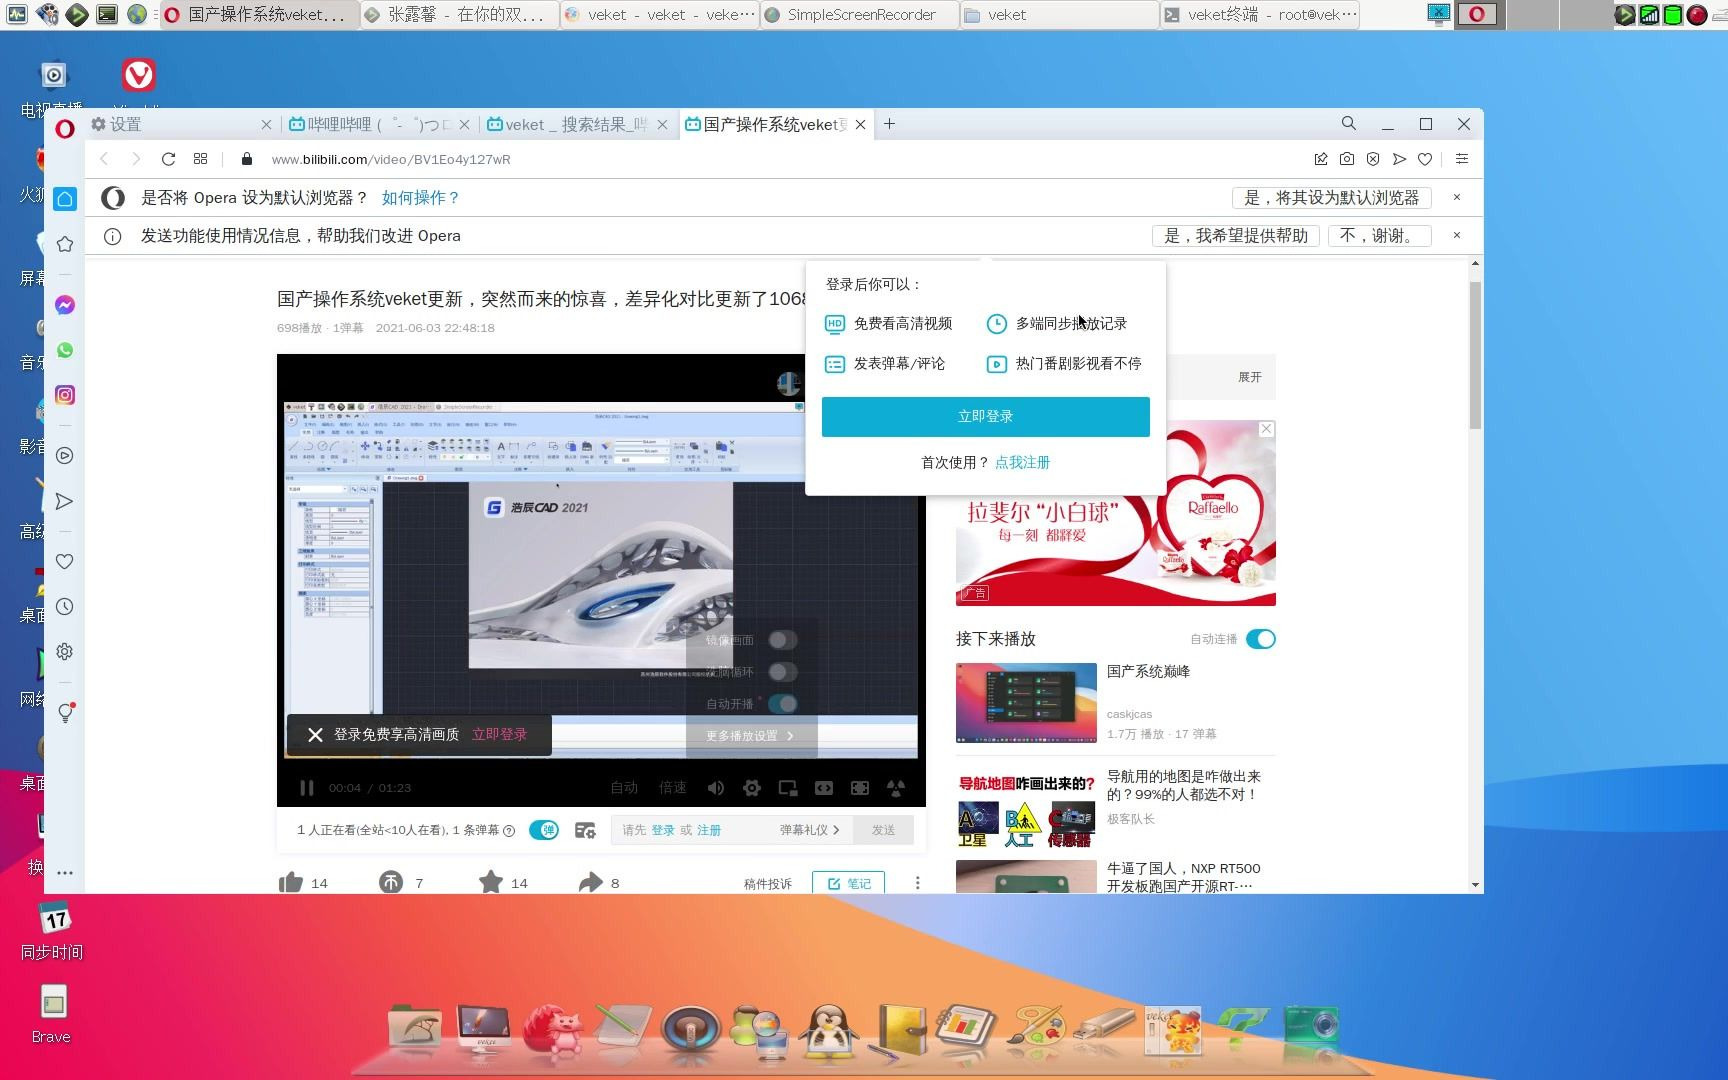The width and height of the screenshot is (1728, 1080).
Task: Open 倍速 playback speed menu
Action: (x=673, y=788)
